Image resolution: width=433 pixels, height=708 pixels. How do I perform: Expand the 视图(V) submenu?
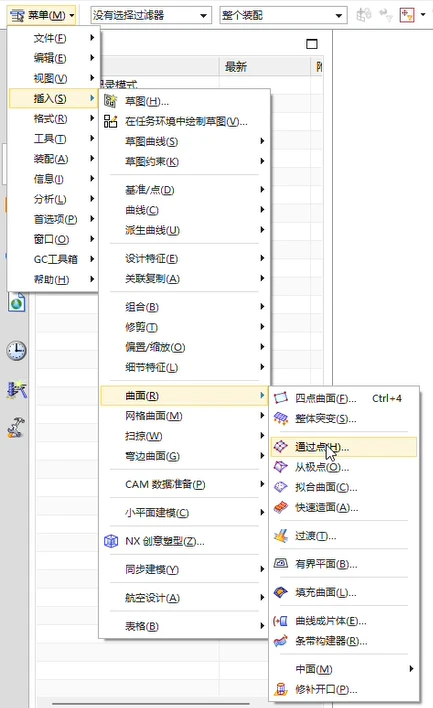tap(54, 79)
